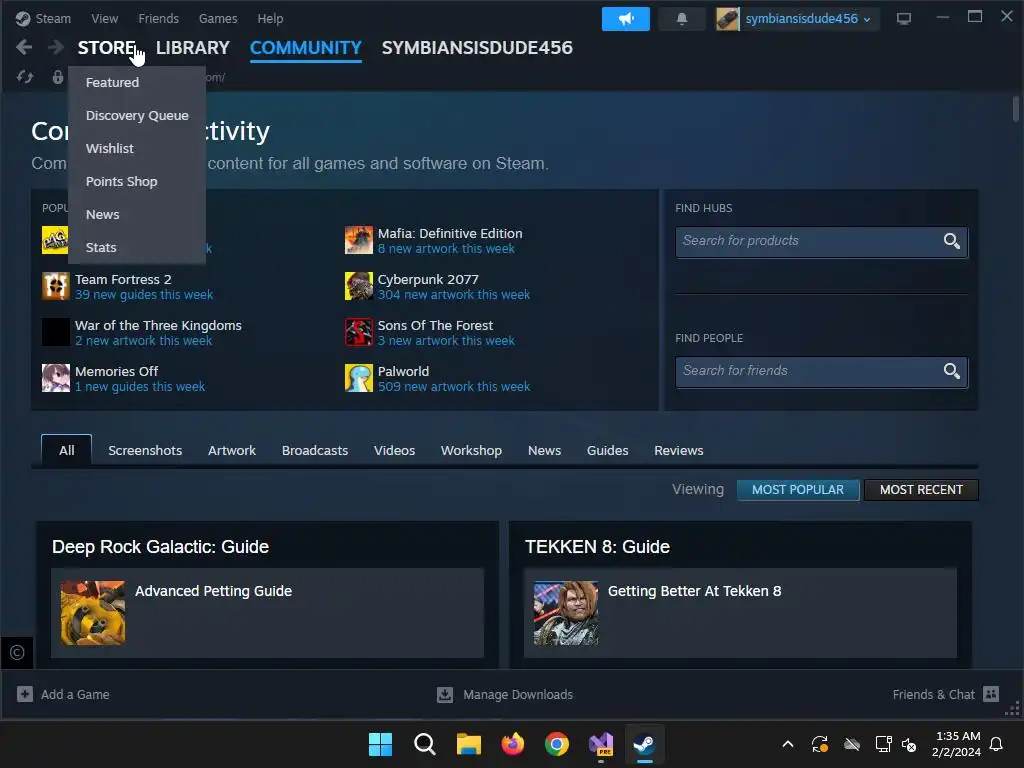This screenshot has height=768, width=1024.
Task: Select Stats in the Store dropdown
Action: 101,248
